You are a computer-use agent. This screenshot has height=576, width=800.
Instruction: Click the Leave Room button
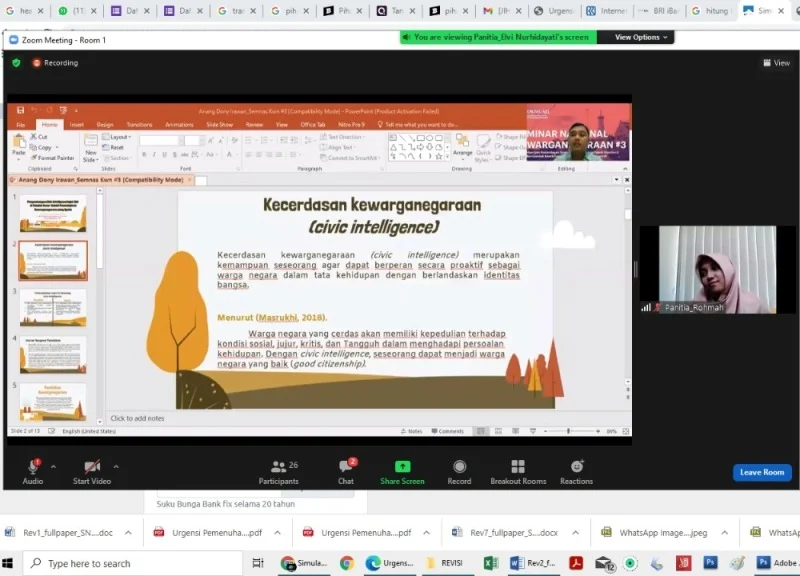762,471
